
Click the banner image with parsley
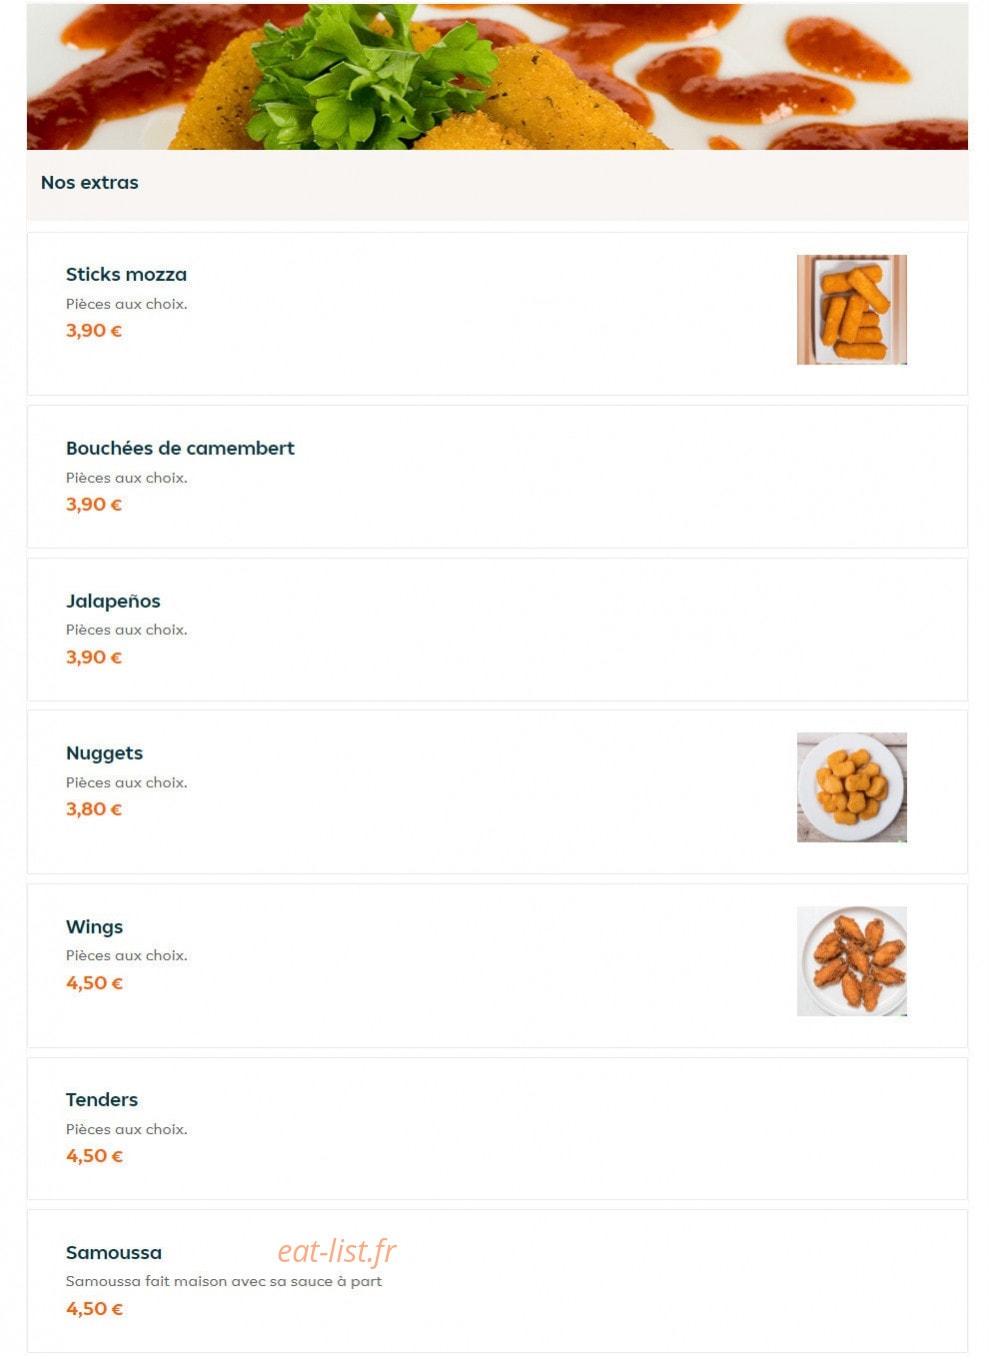pos(497,77)
